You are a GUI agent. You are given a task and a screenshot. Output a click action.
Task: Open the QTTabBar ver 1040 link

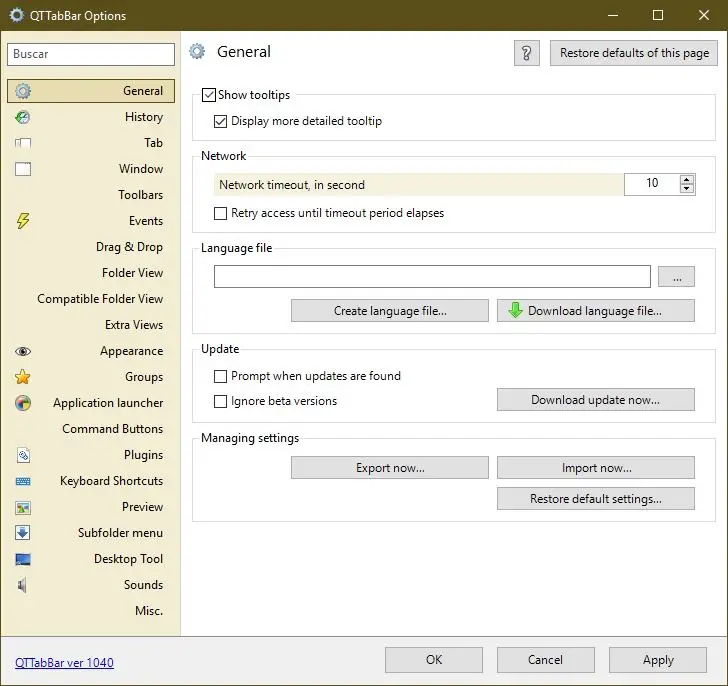64,662
